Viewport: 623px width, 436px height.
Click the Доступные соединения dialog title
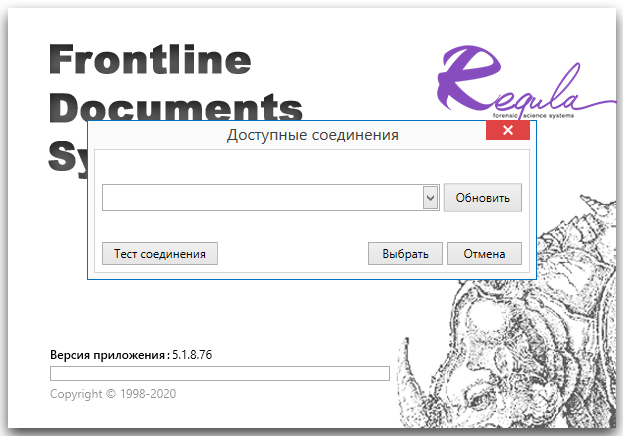tap(313, 135)
